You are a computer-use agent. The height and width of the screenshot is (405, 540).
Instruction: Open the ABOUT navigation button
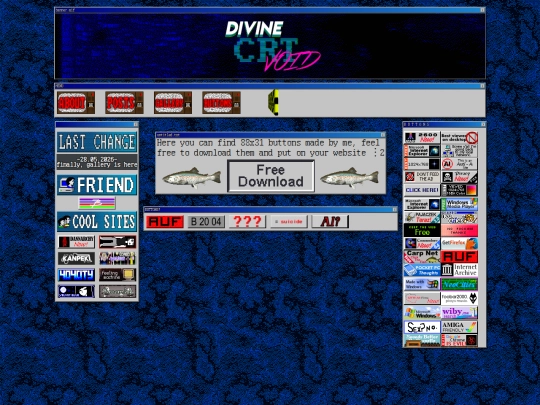tap(76, 102)
